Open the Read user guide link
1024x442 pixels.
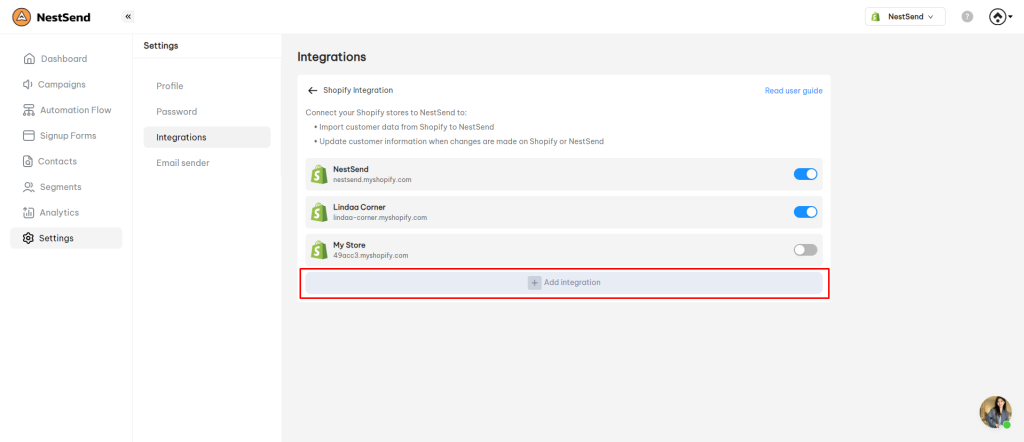point(793,91)
